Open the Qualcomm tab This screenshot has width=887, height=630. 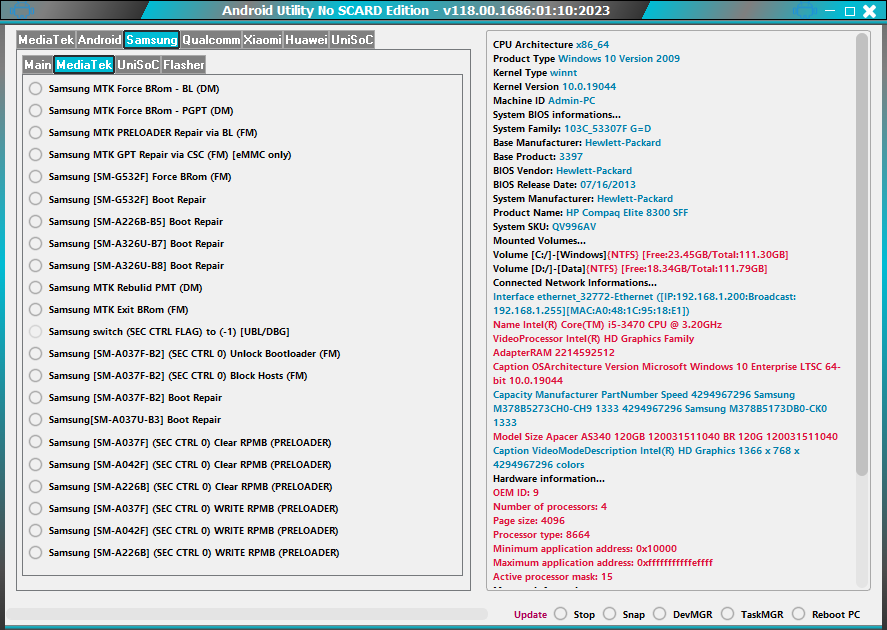tap(211, 40)
